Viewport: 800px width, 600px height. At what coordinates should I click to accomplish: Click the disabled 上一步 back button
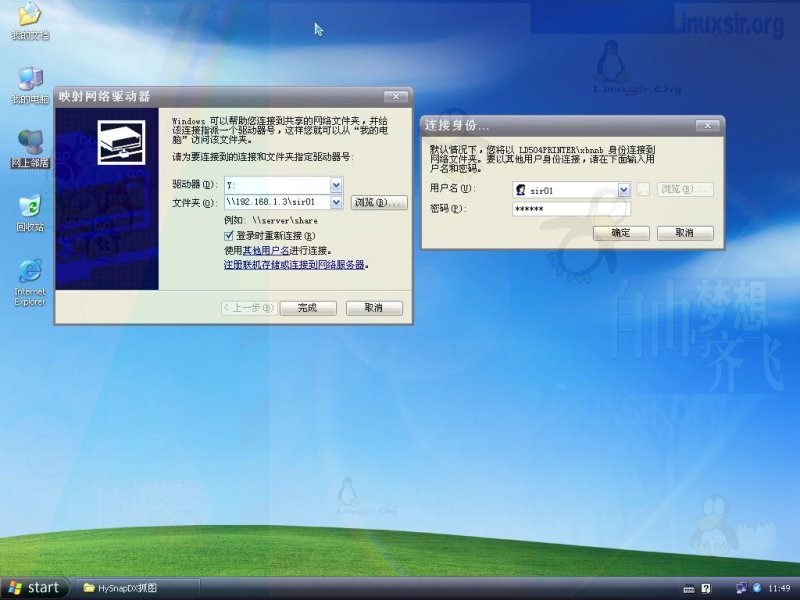pyautogui.click(x=249, y=308)
